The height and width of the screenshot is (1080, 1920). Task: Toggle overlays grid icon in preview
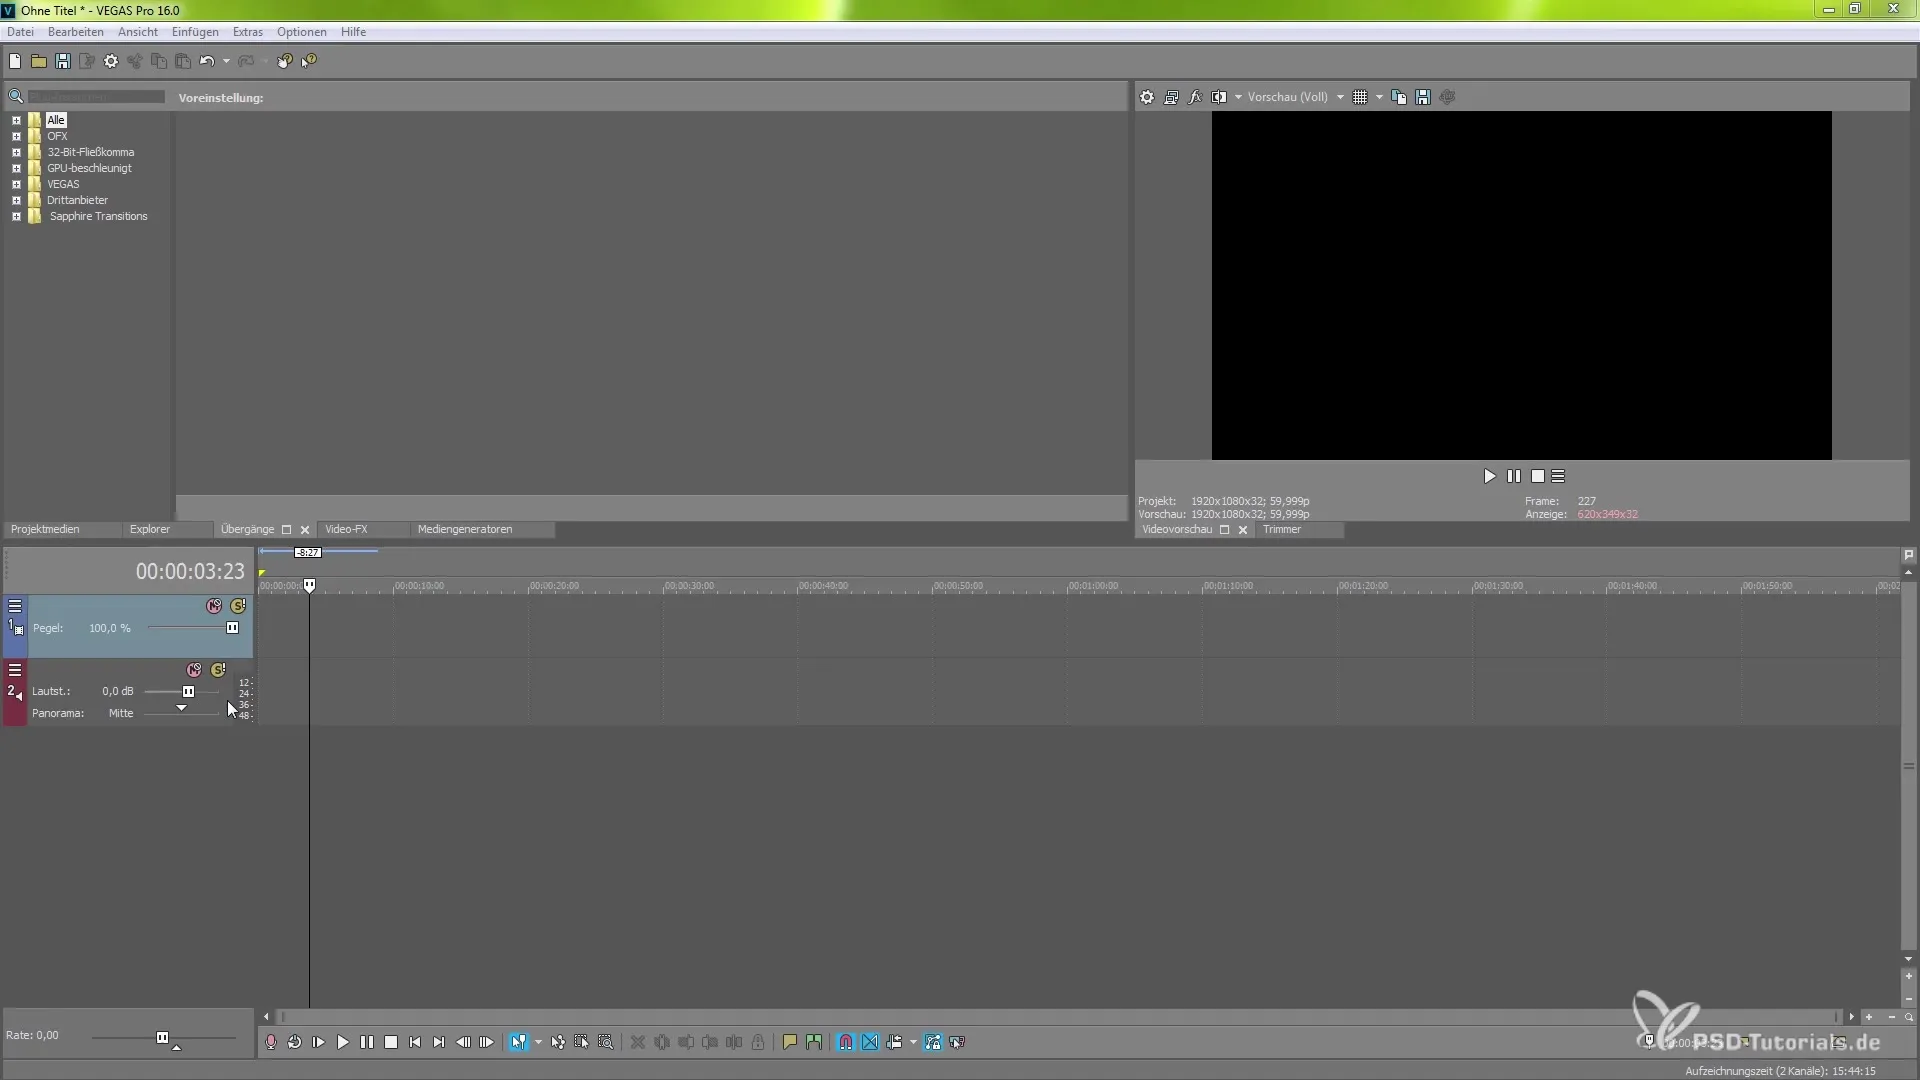1360,97
